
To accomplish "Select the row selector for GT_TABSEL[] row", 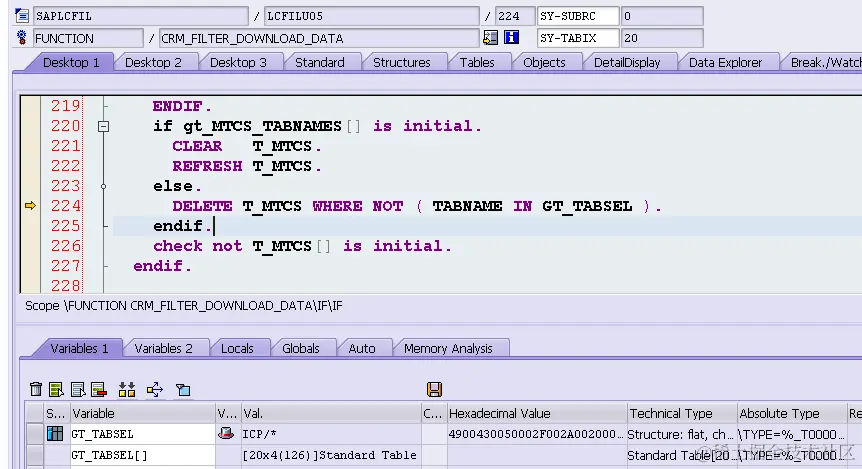I will (35, 455).
